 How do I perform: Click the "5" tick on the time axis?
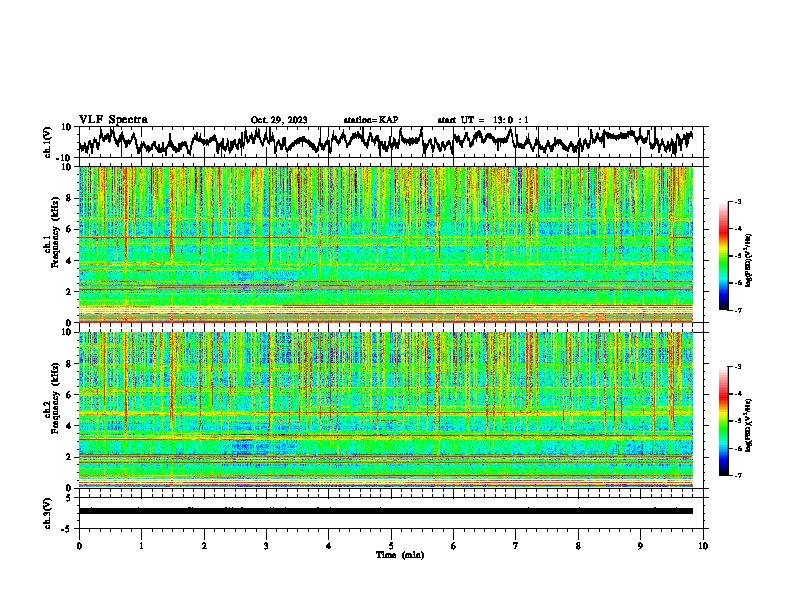click(x=391, y=546)
